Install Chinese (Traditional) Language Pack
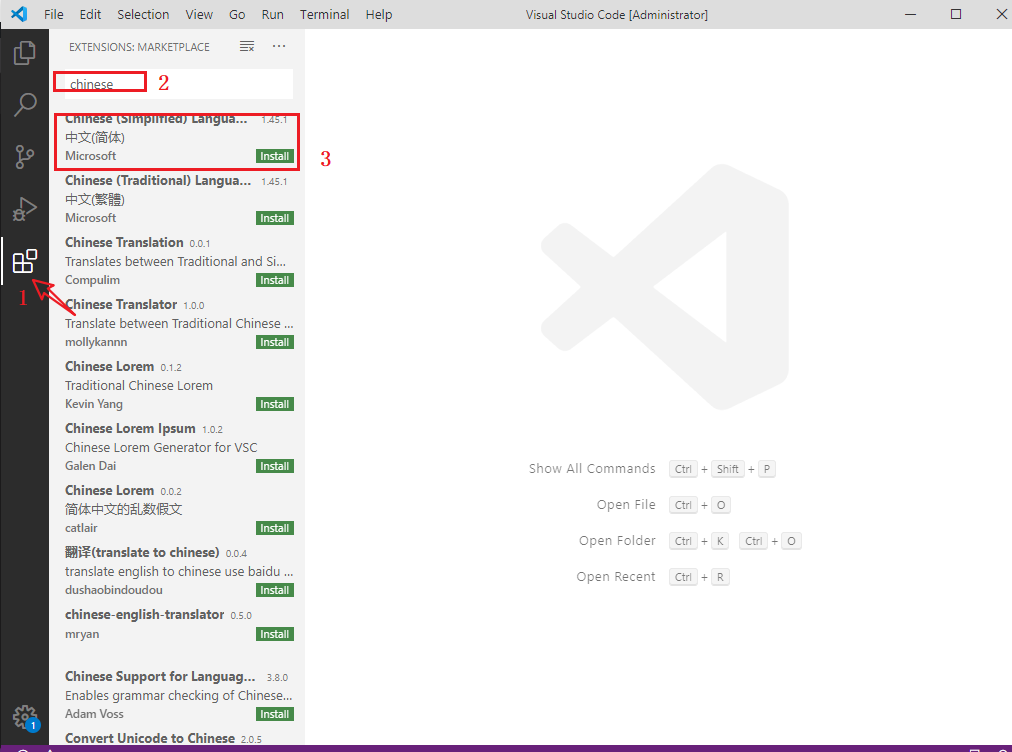The image size is (1012, 752). point(275,218)
